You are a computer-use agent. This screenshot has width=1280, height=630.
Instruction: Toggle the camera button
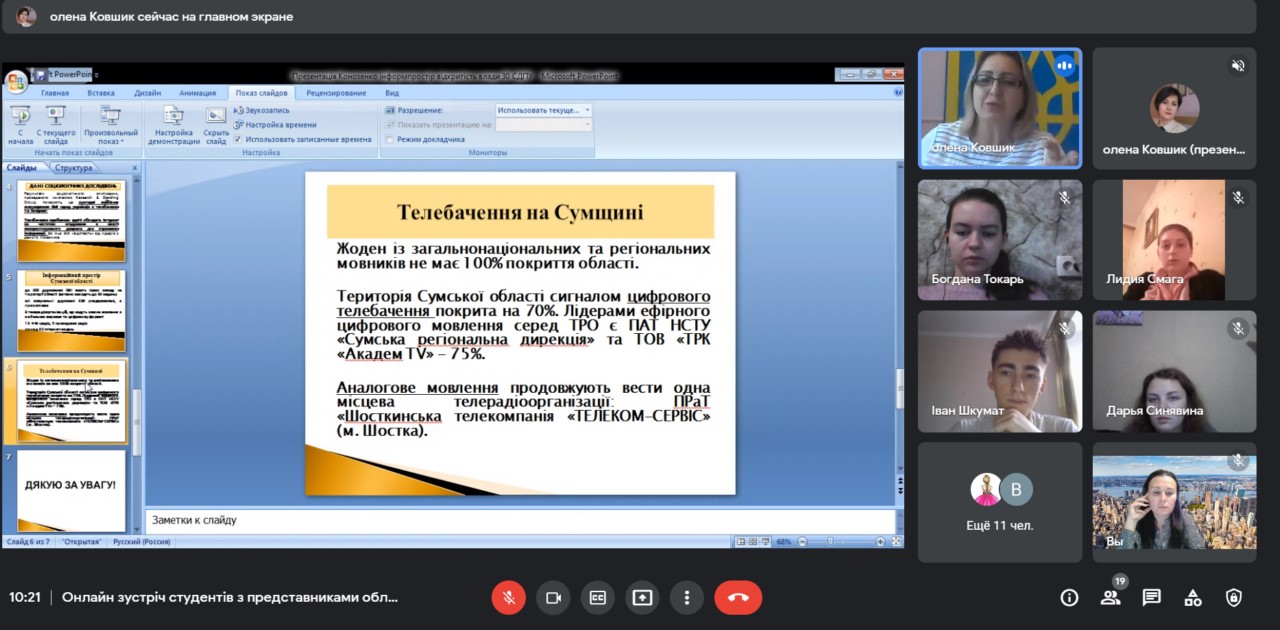(x=553, y=597)
